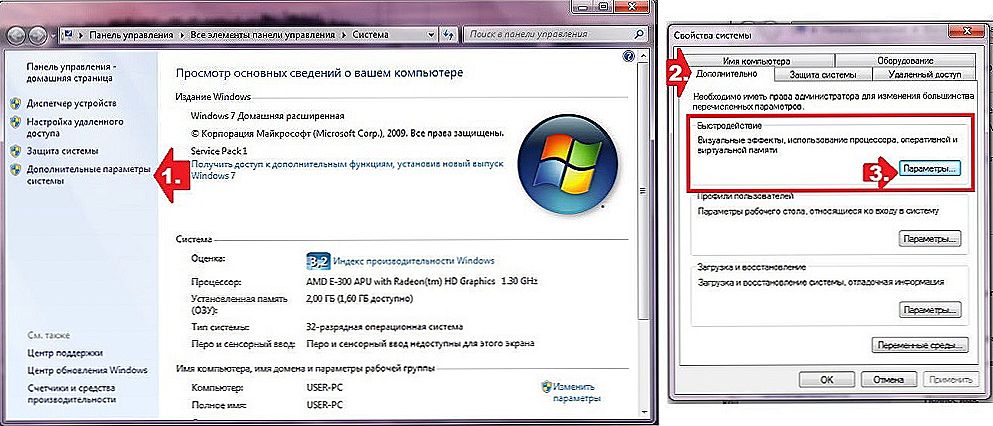Open Диспетчер устройств link
This screenshot has height=426, width=993.
(72, 103)
